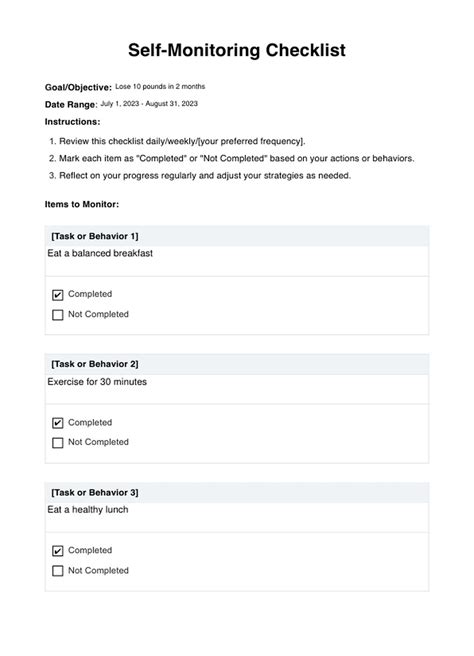The image size is (474, 656).
Task: Check Not Completed under Task or Behavior 1
Action: click(x=57, y=315)
